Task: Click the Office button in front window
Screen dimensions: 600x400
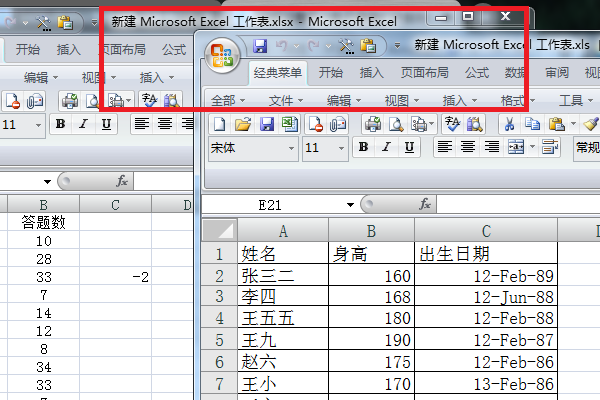Action: coord(222,56)
